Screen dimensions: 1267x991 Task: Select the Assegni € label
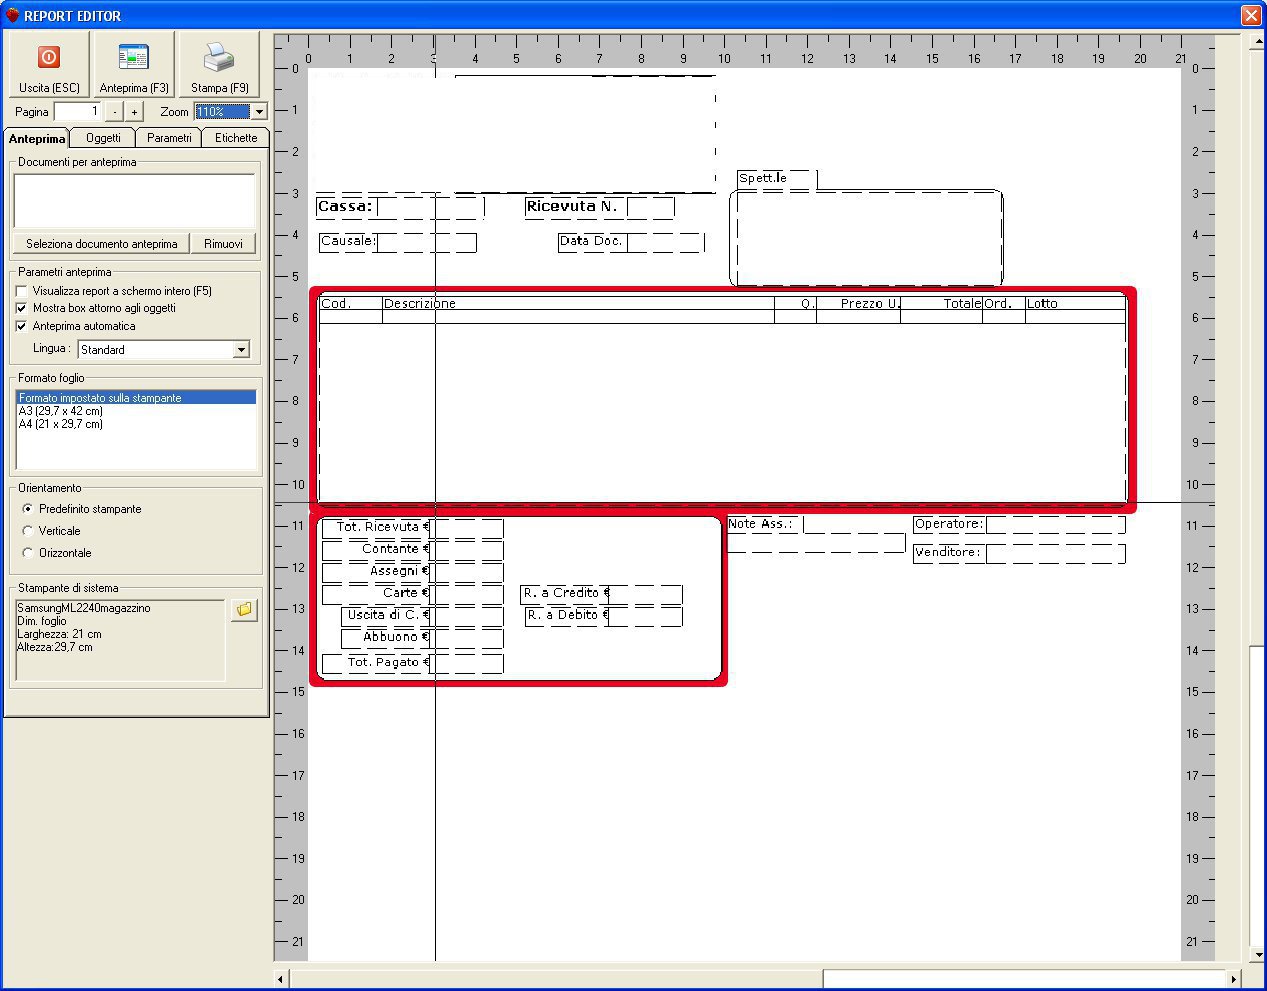376,572
